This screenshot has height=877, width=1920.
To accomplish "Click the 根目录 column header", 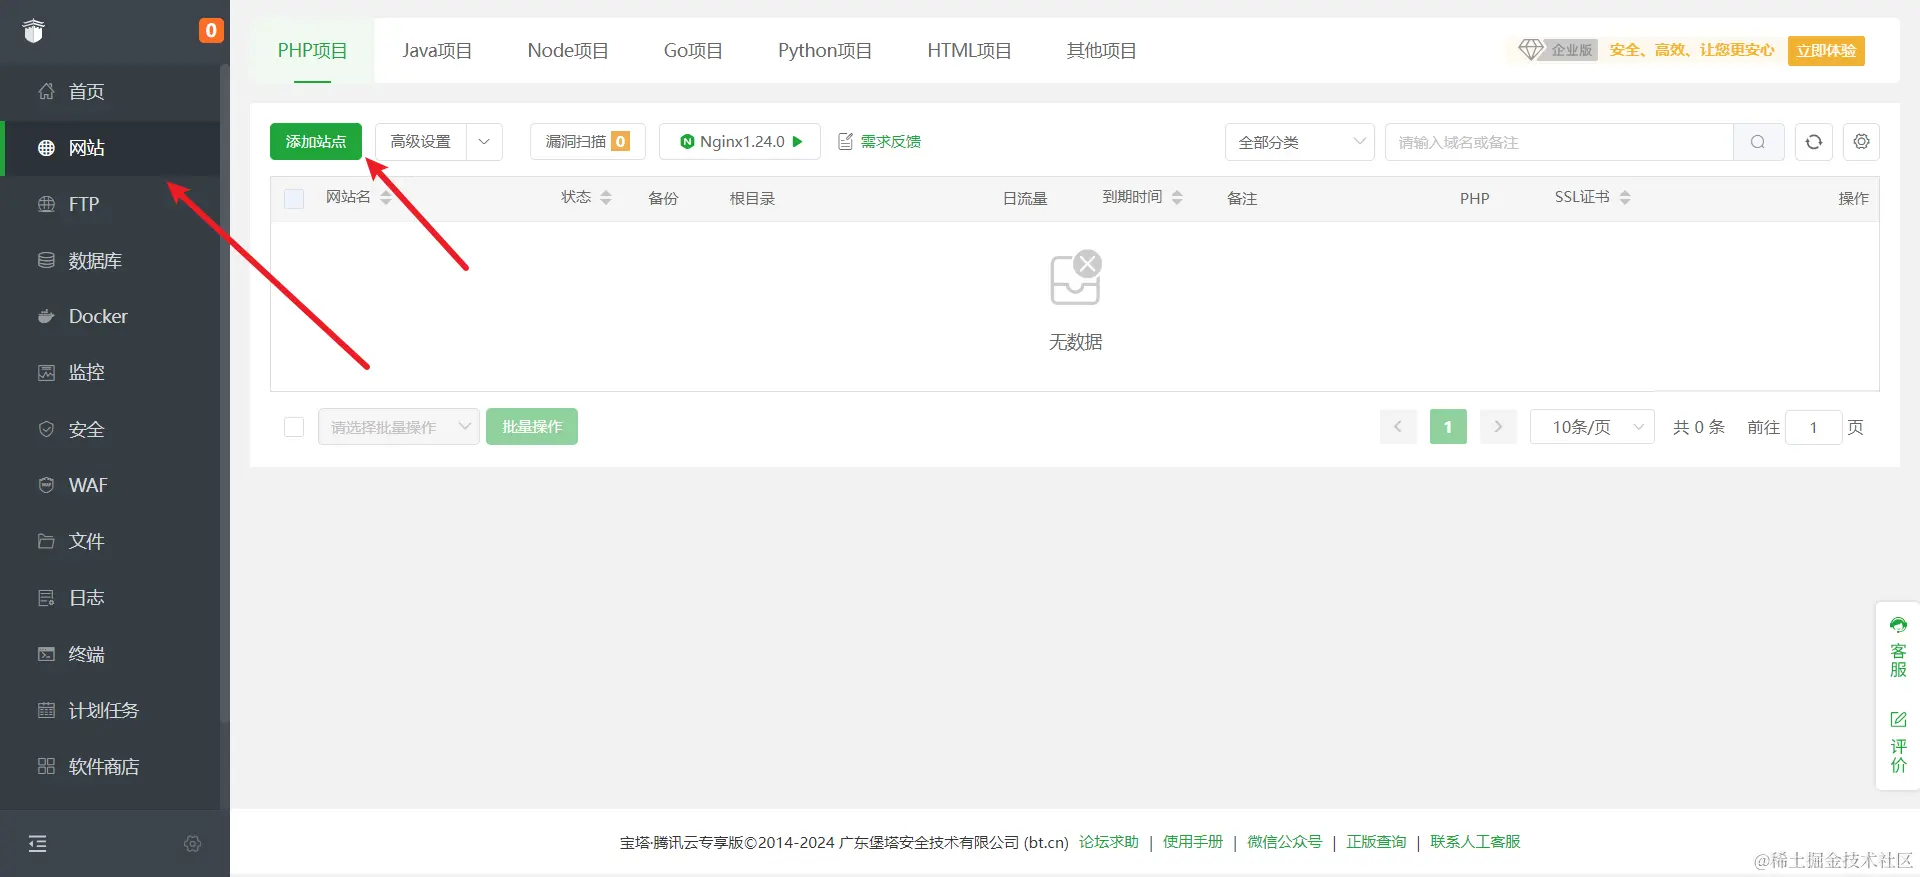I will point(752,199).
